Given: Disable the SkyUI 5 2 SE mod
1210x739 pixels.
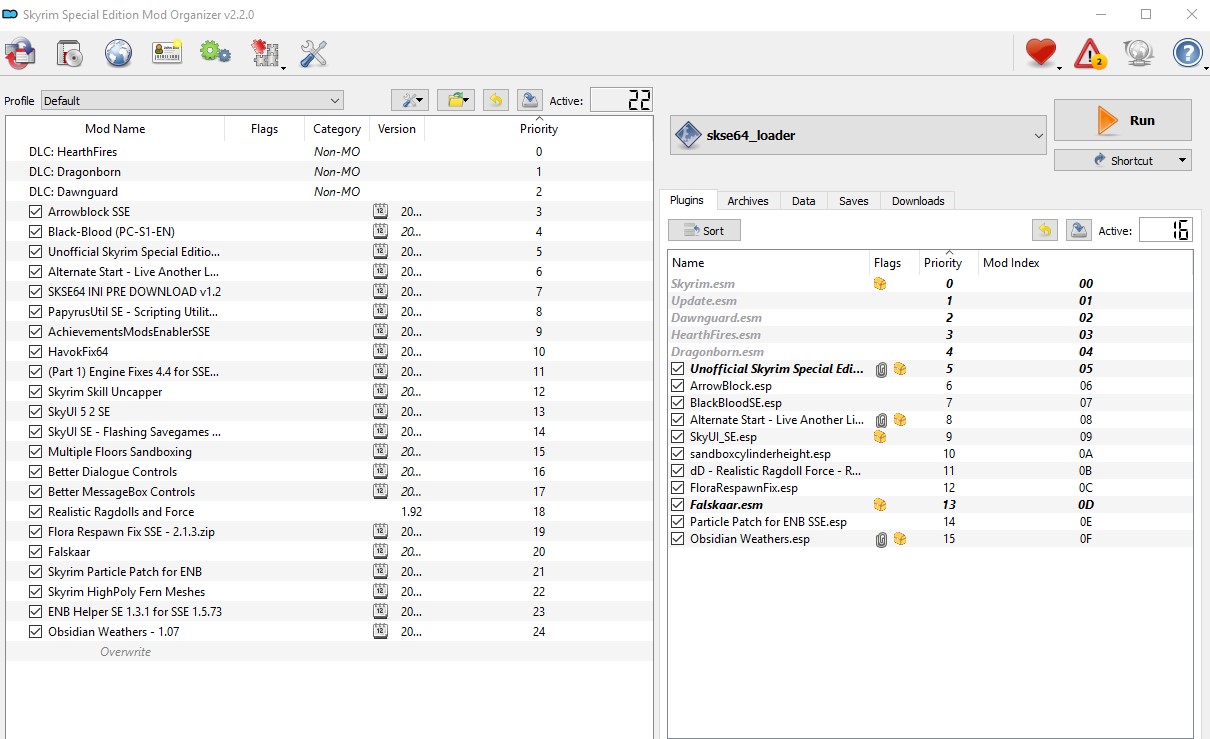Looking at the screenshot, I should click(36, 411).
